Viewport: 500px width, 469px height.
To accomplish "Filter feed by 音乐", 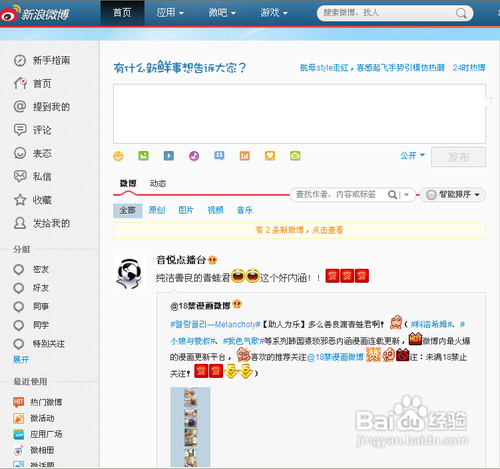I will [x=245, y=210].
